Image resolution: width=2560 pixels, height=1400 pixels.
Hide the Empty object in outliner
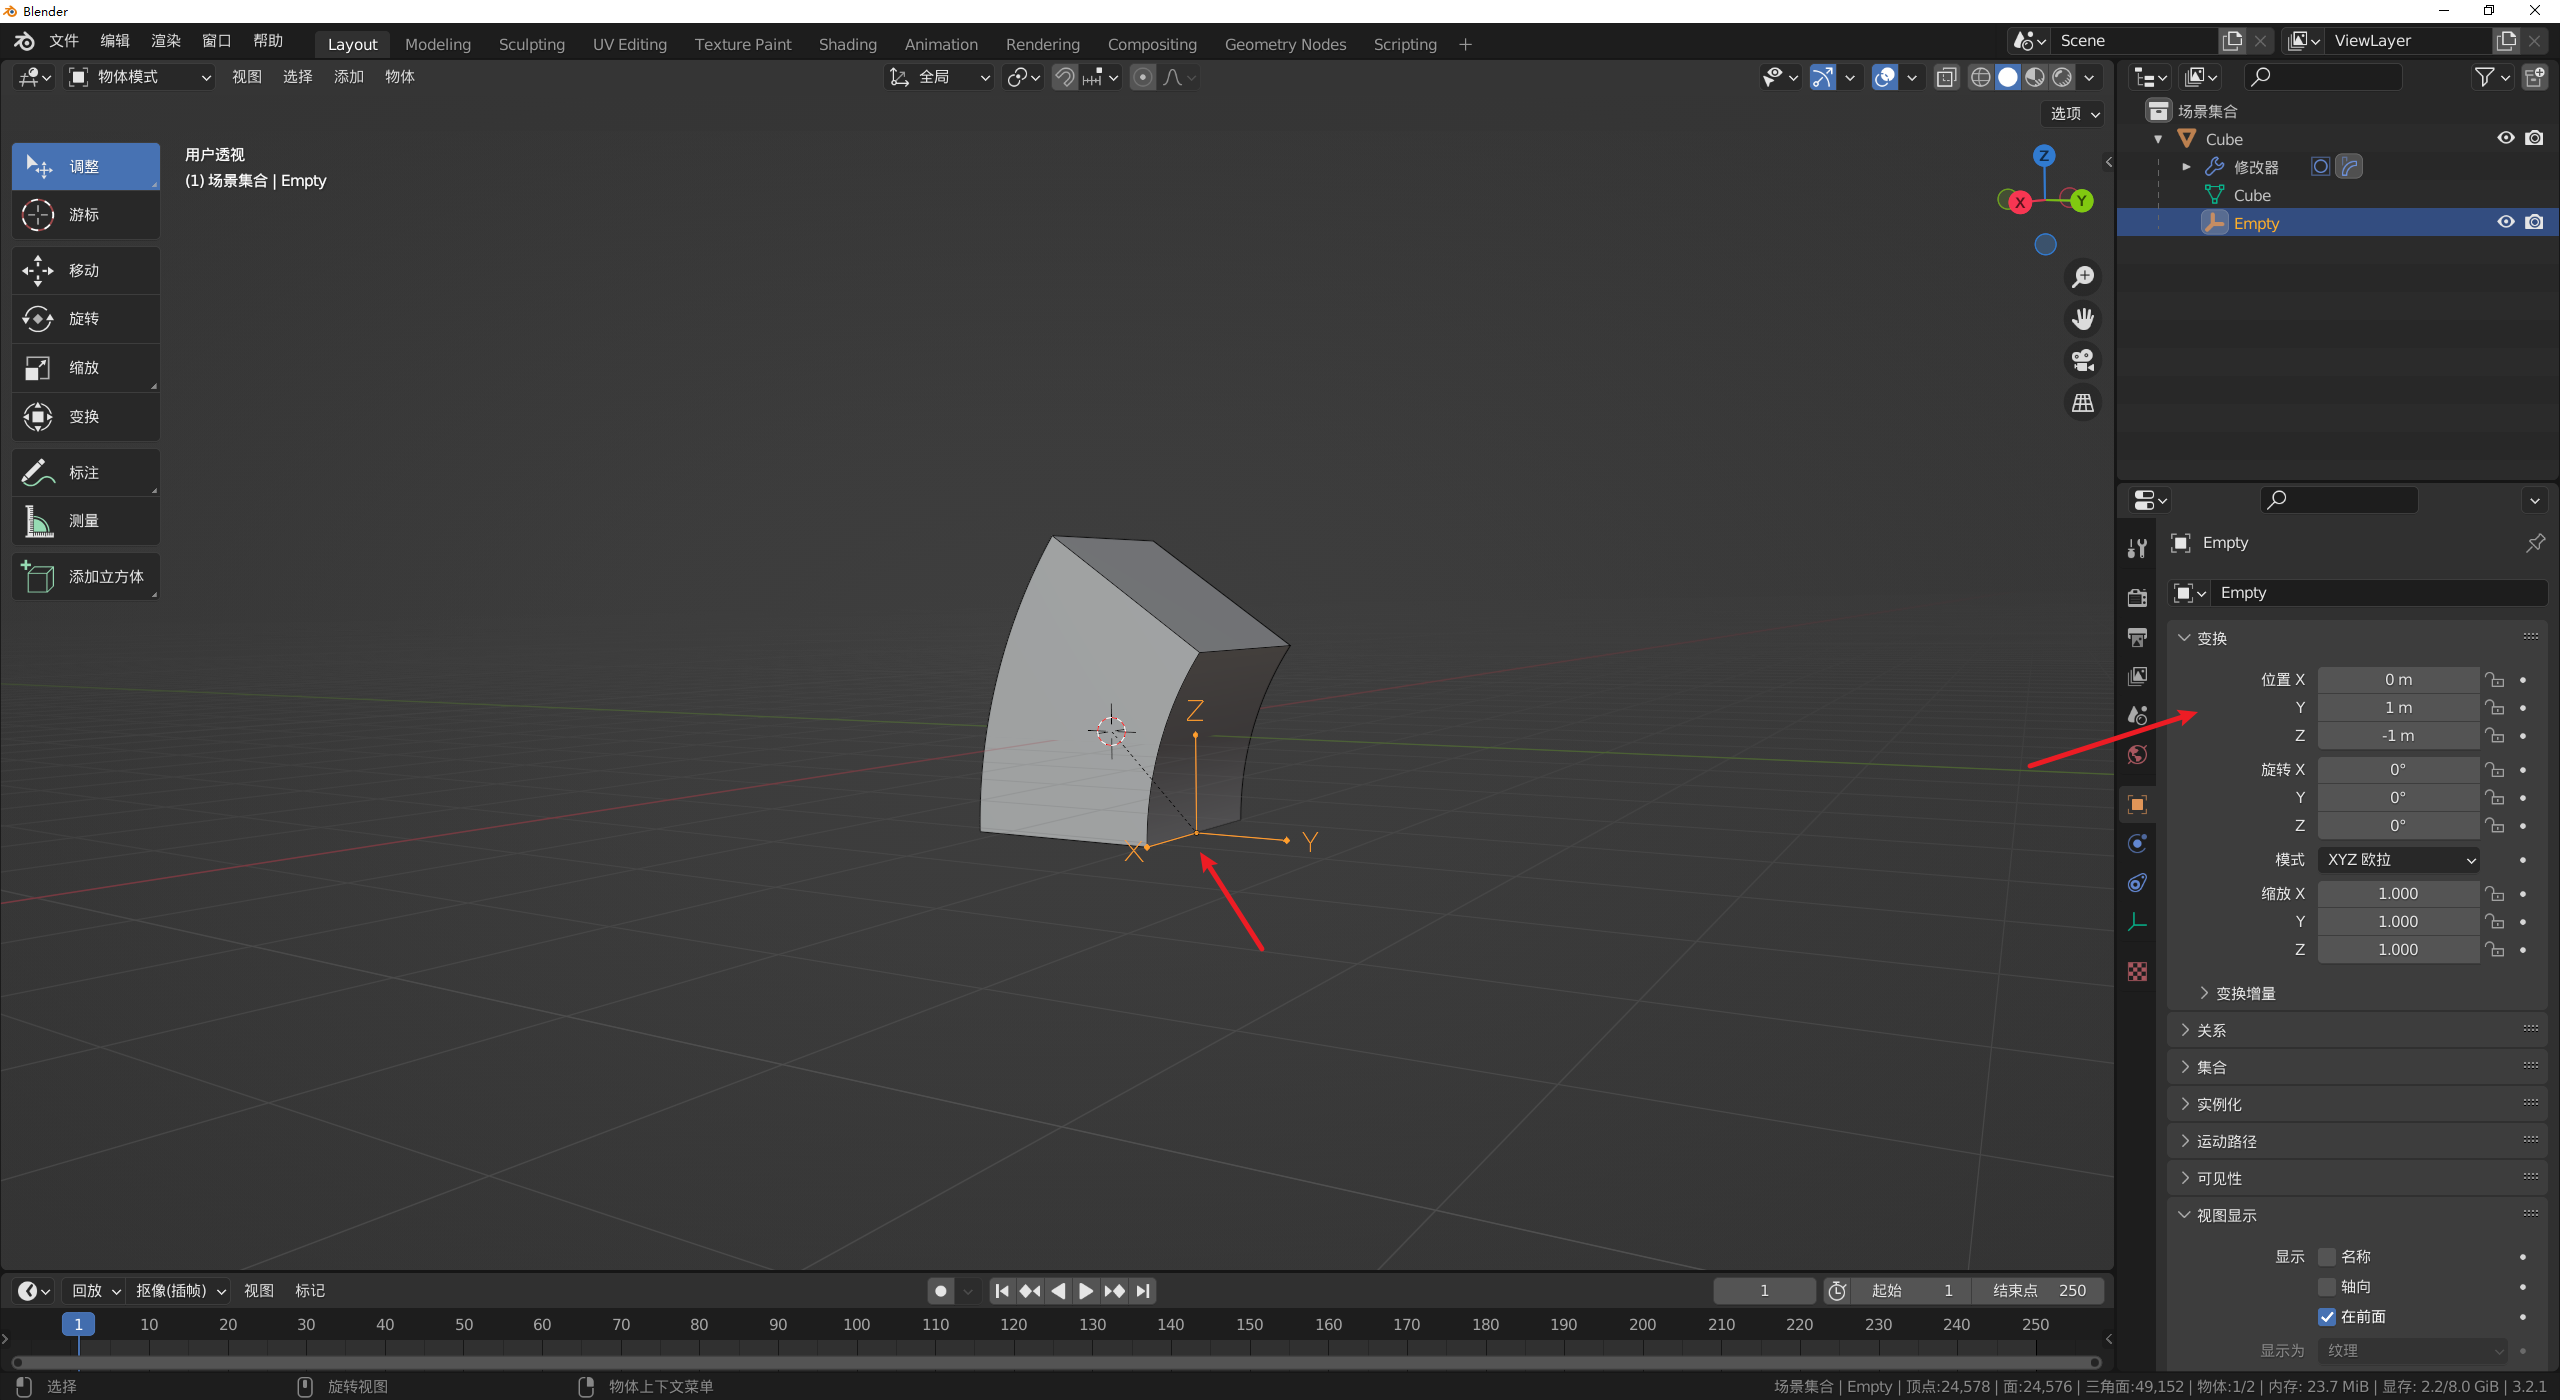pos(2505,222)
